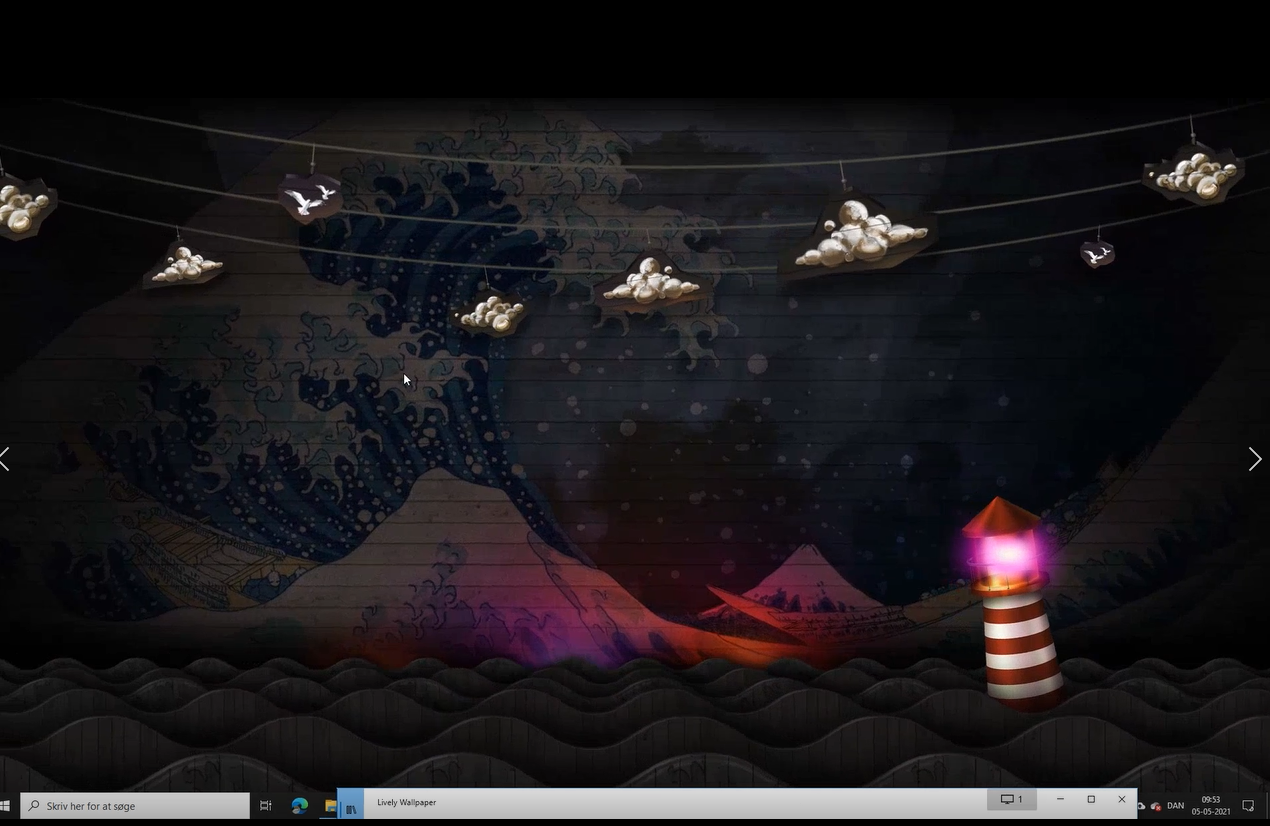Click the OneDrive sync error tray icon
Viewport: 1270px width, 826px height.
tap(1156, 806)
